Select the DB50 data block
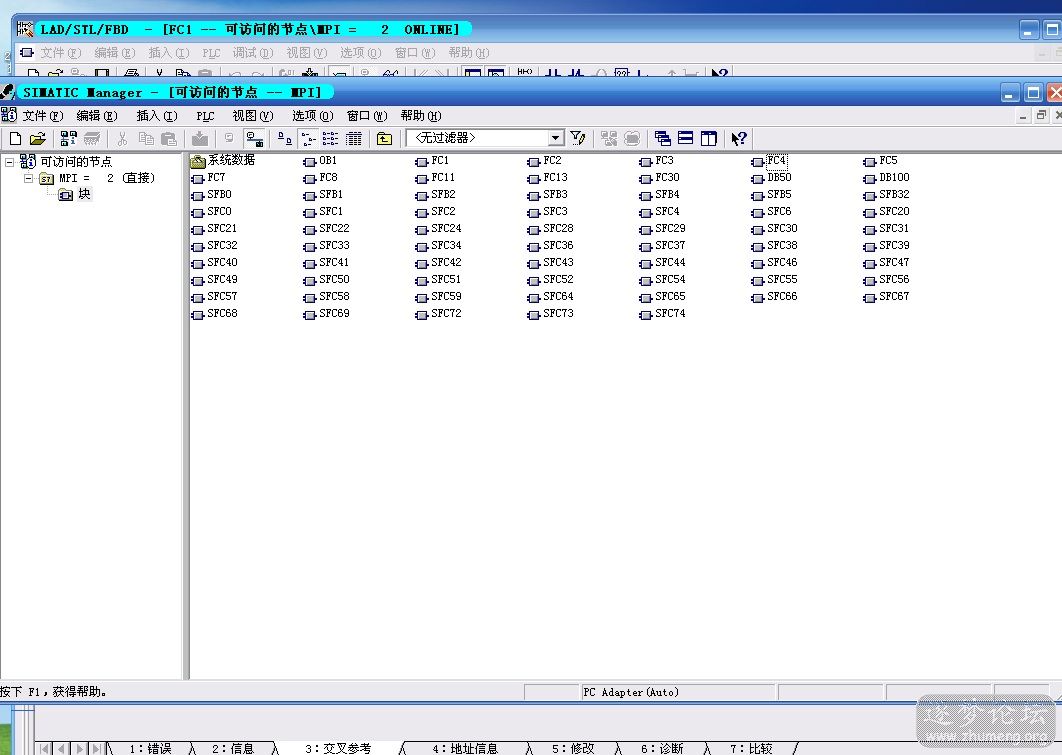The height and width of the screenshot is (755, 1062). click(771, 177)
